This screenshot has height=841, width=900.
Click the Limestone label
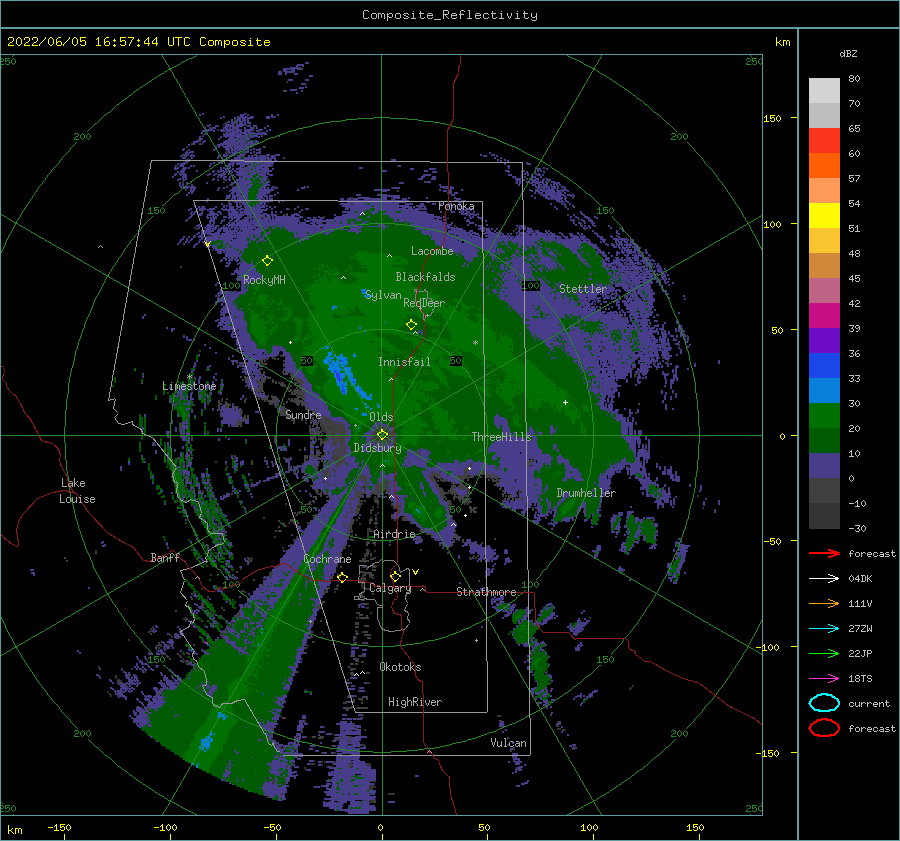click(189, 386)
